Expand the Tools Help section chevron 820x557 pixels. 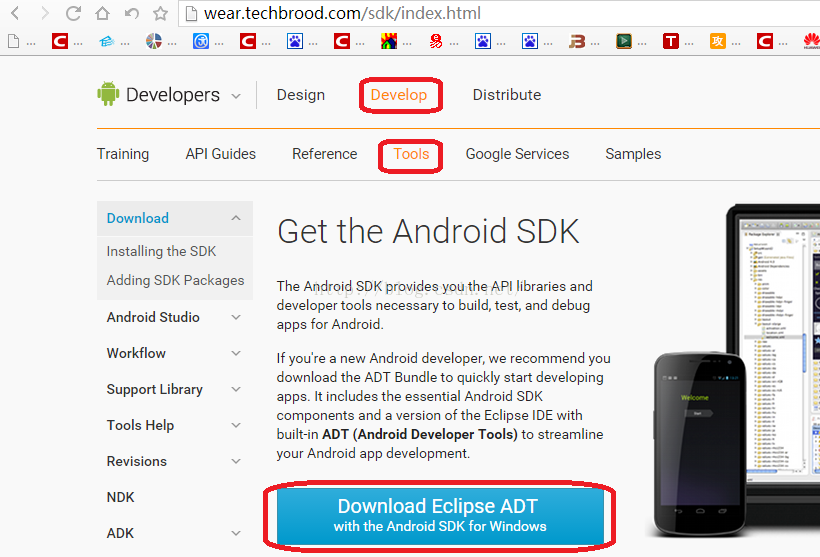pos(236,426)
